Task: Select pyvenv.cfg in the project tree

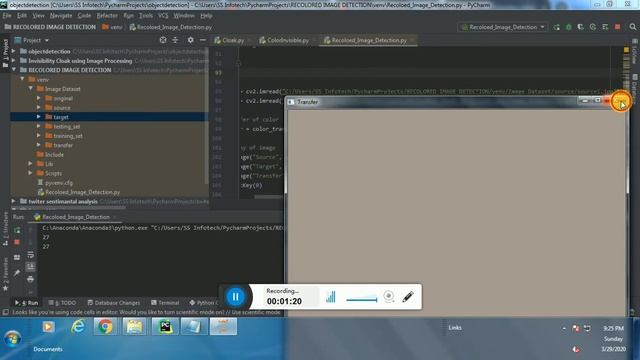Action: [59, 182]
